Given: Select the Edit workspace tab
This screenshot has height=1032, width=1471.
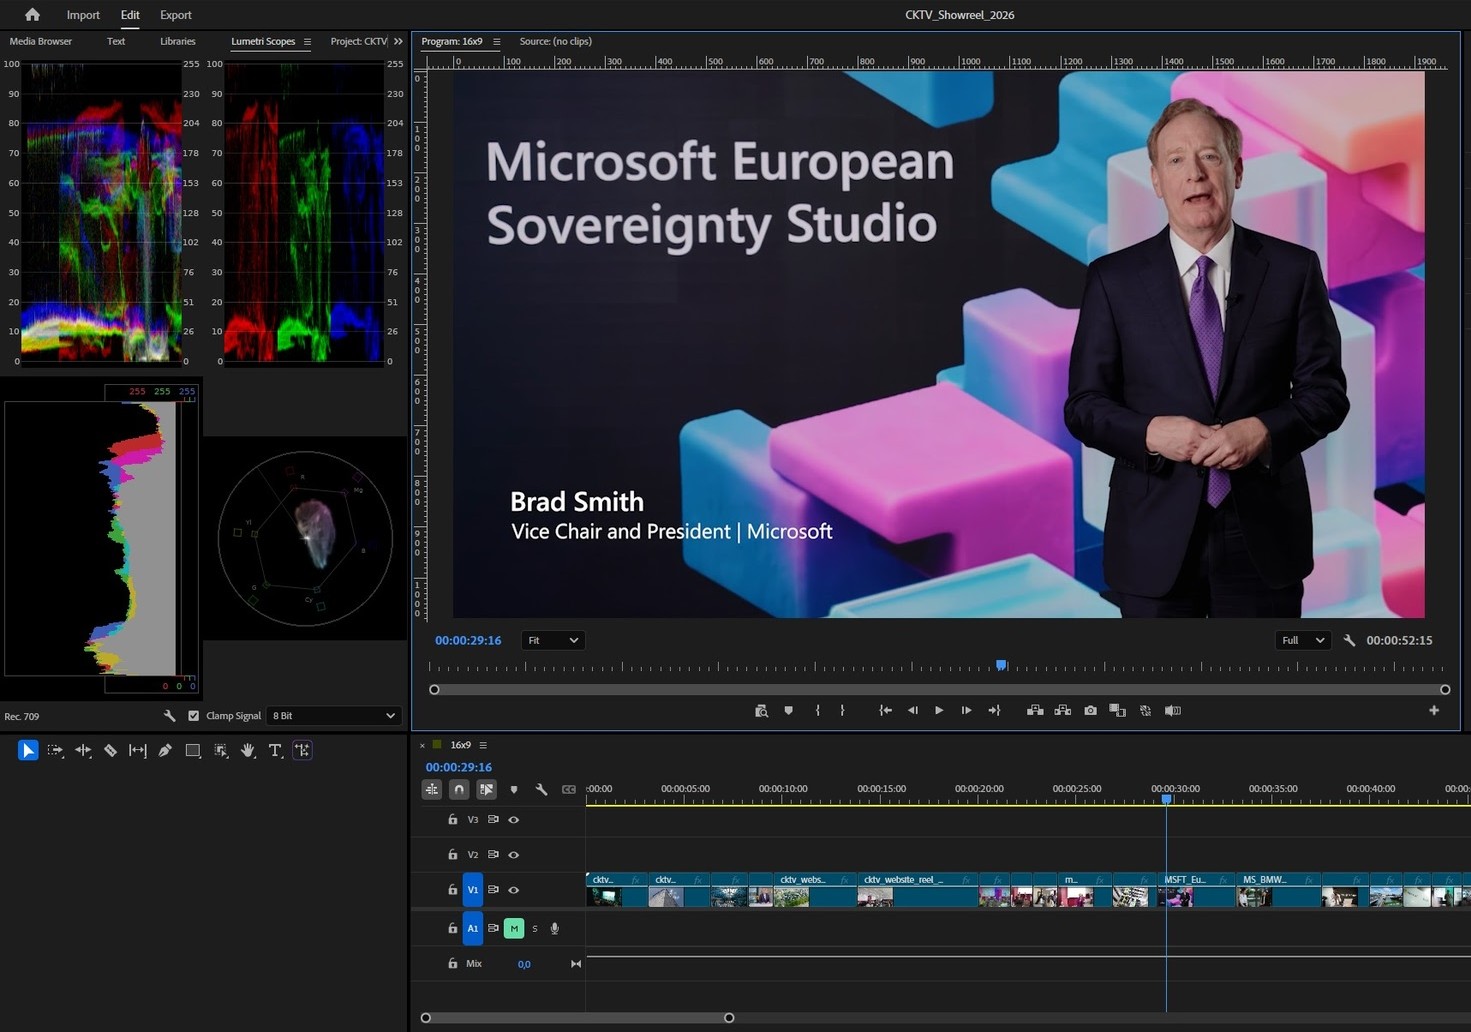Looking at the screenshot, I should [130, 15].
